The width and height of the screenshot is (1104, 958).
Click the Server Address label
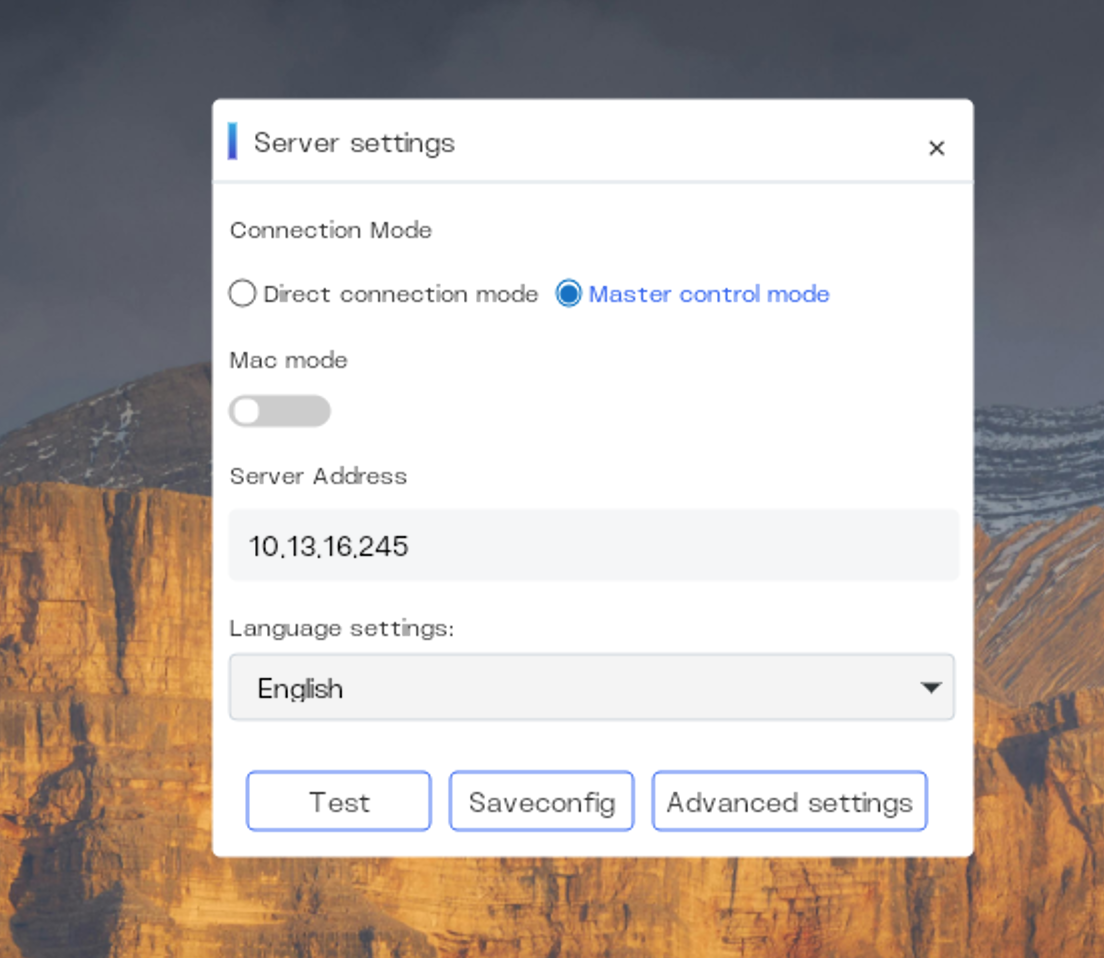318,476
